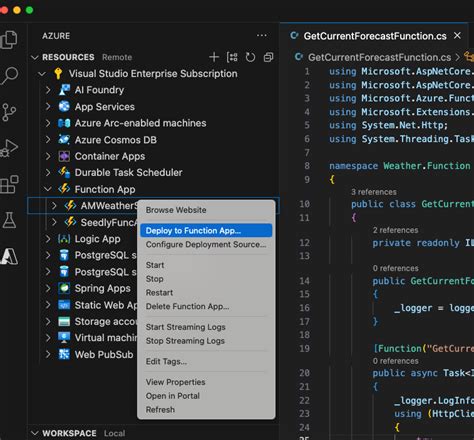This screenshot has height=440, width=474.
Task: Expand the AMWeather function app chevron
Action: click(x=54, y=205)
